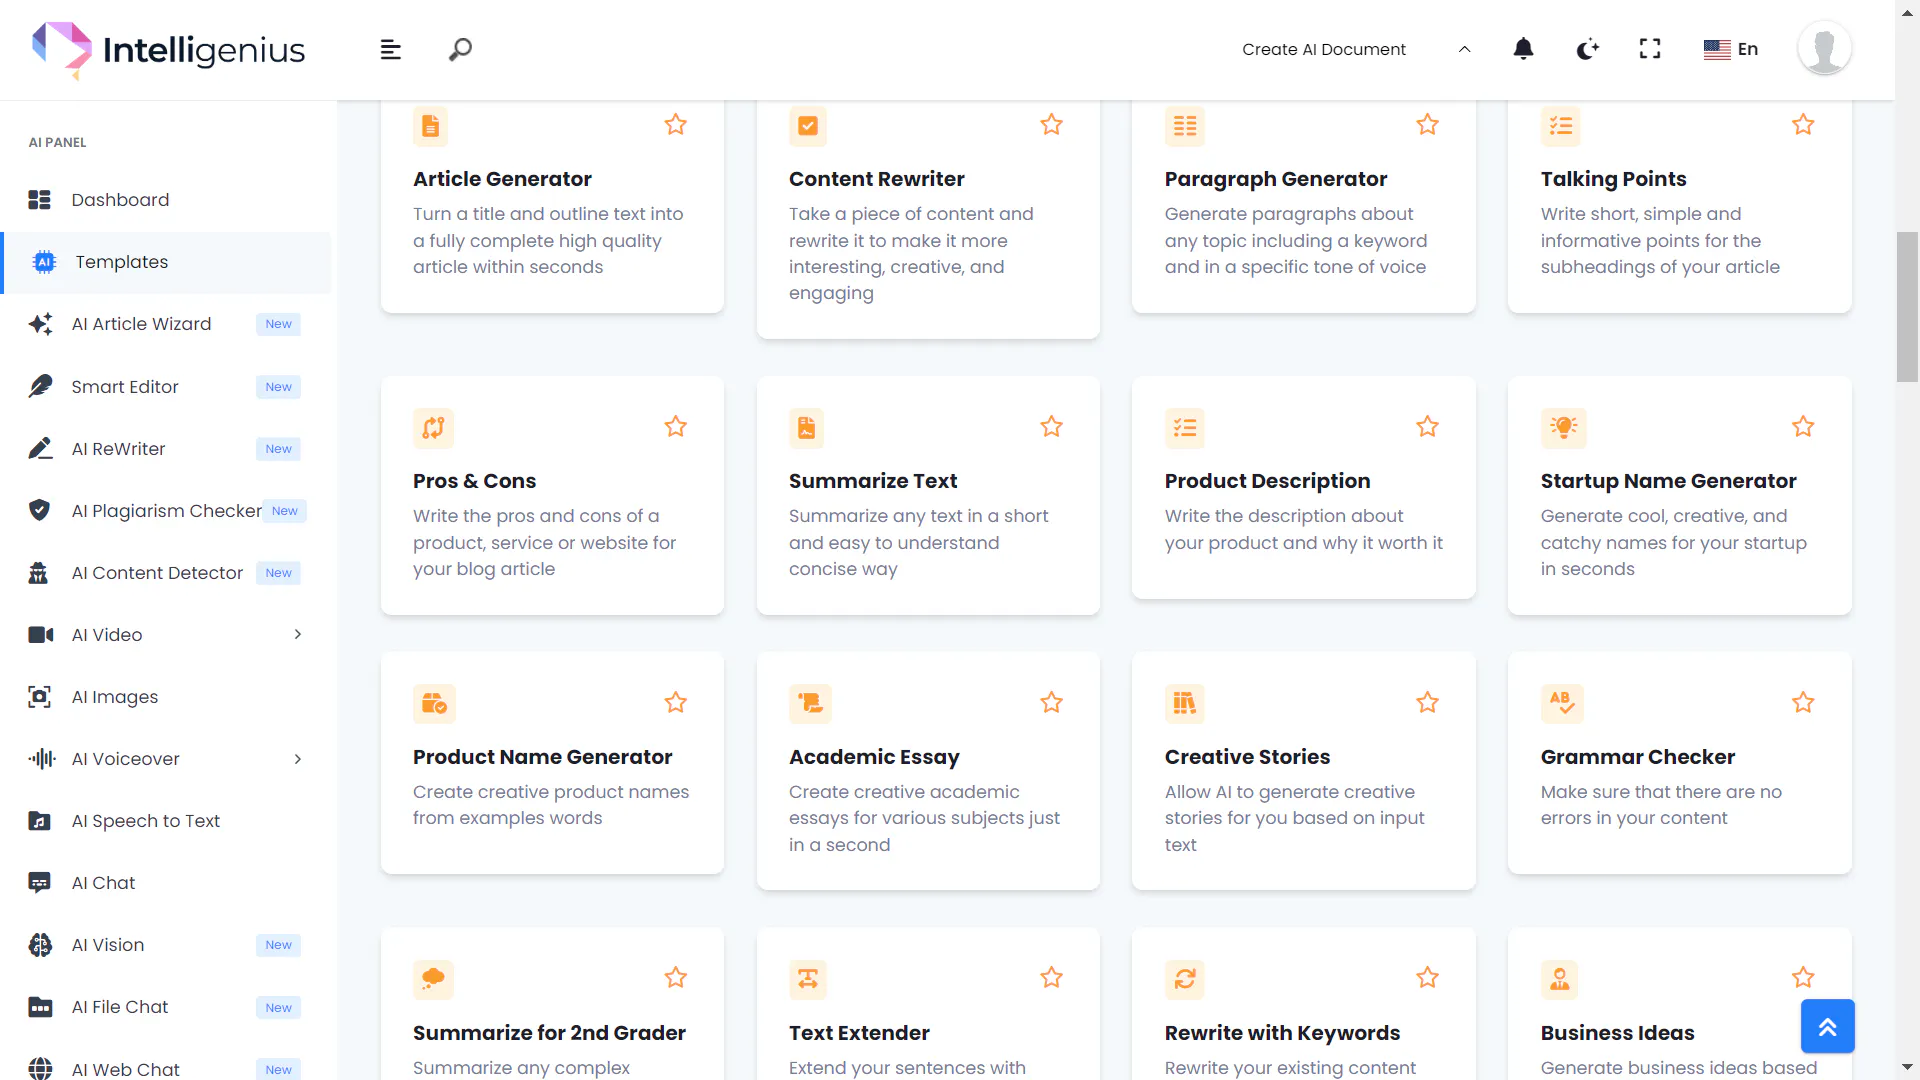Click the AI File Chat folder icon
This screenshot has height=1080, width=1920.
39,1007
